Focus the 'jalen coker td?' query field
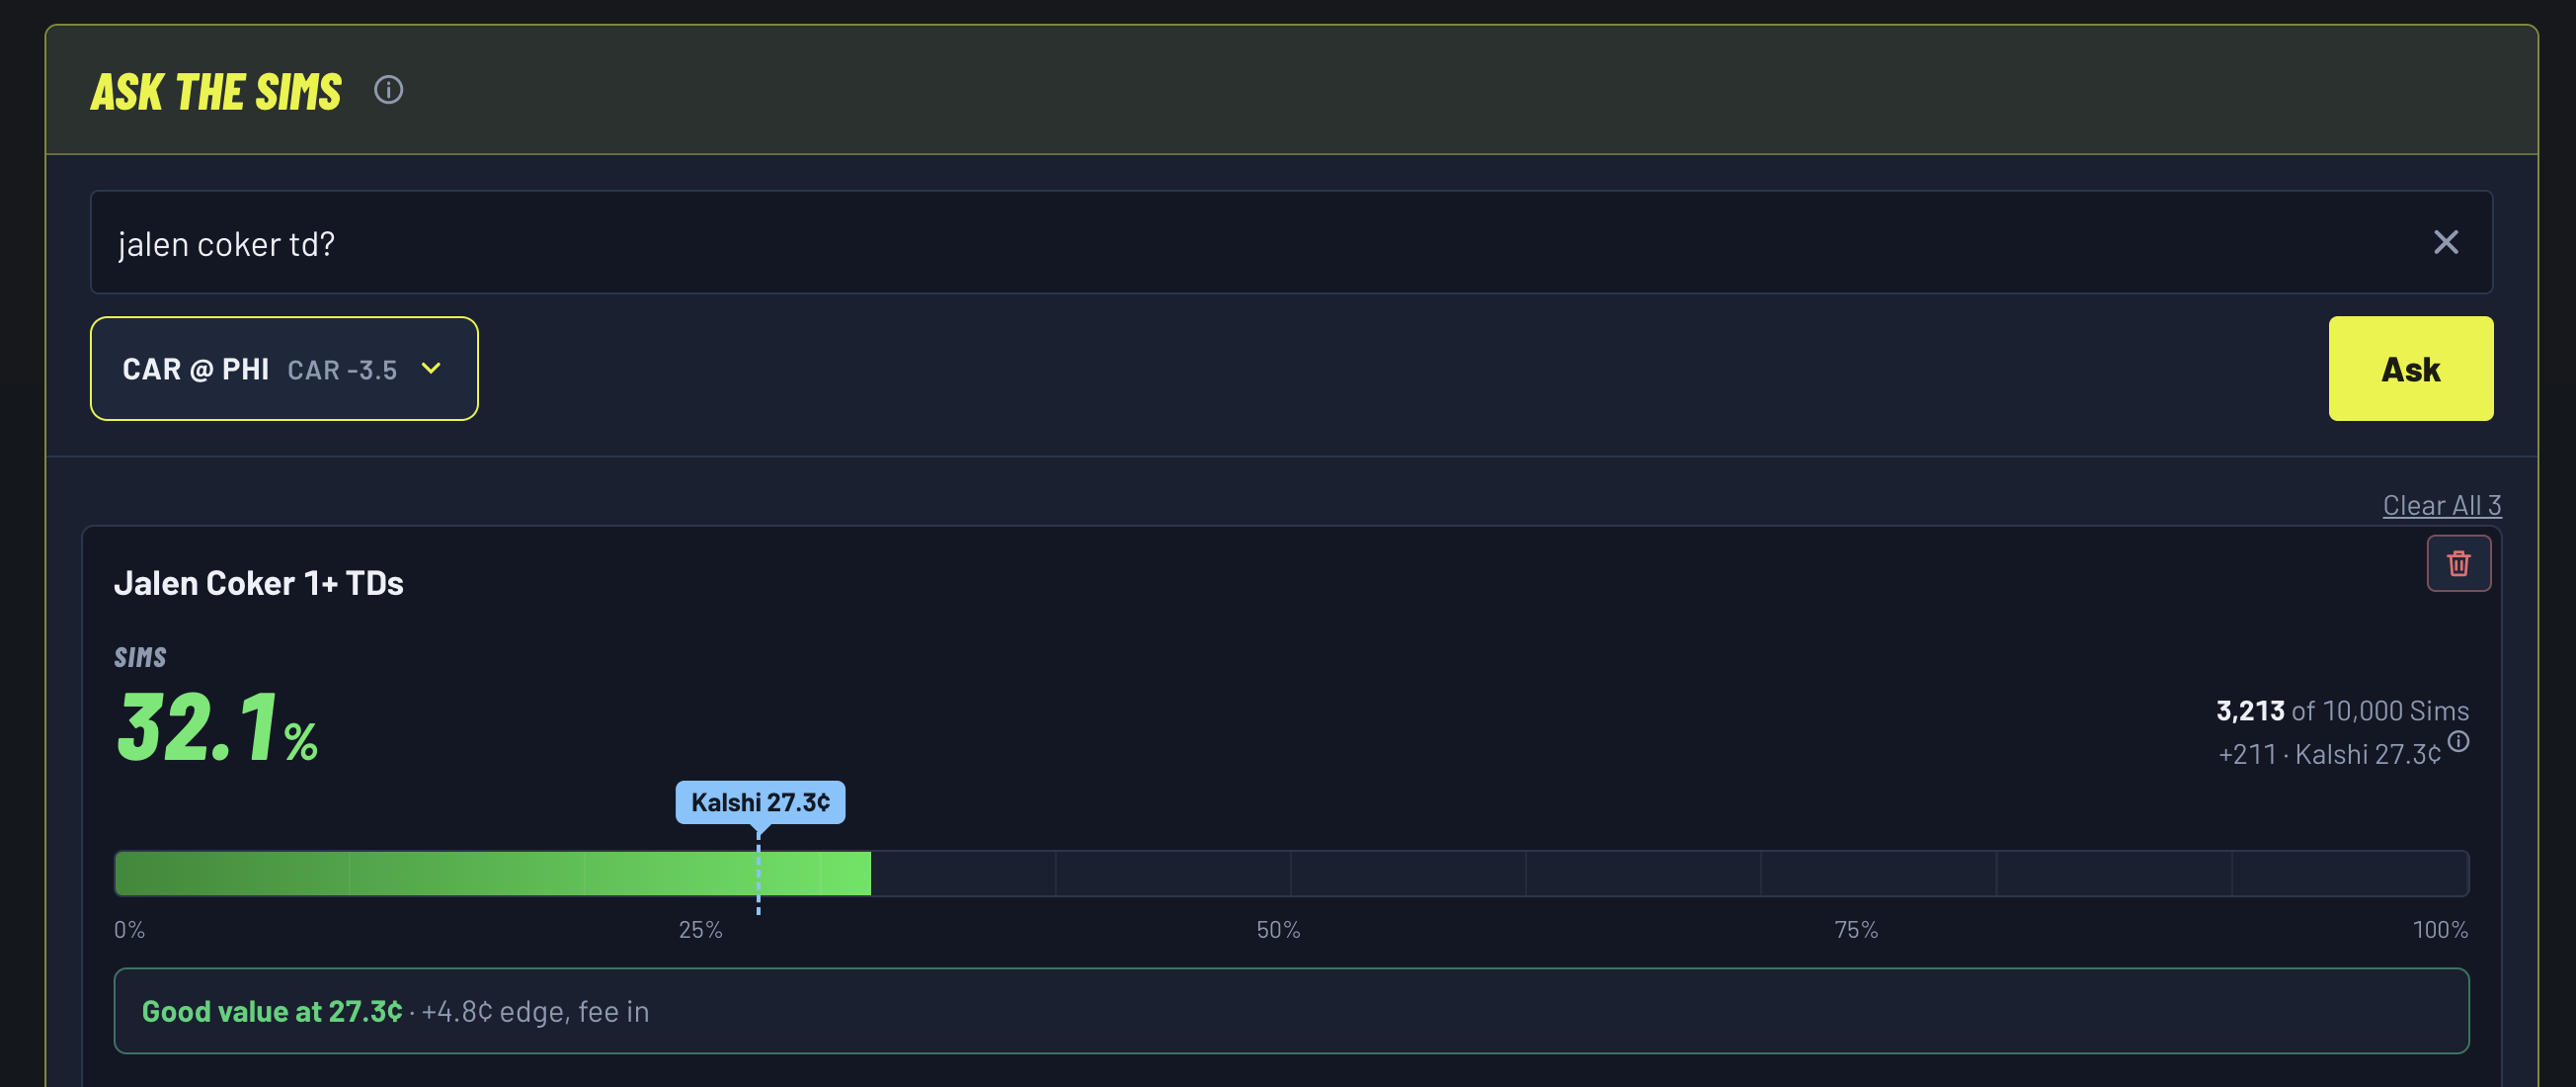Image resolution: width=2576 pixels, height=1087 pixels. point(1290,242)
